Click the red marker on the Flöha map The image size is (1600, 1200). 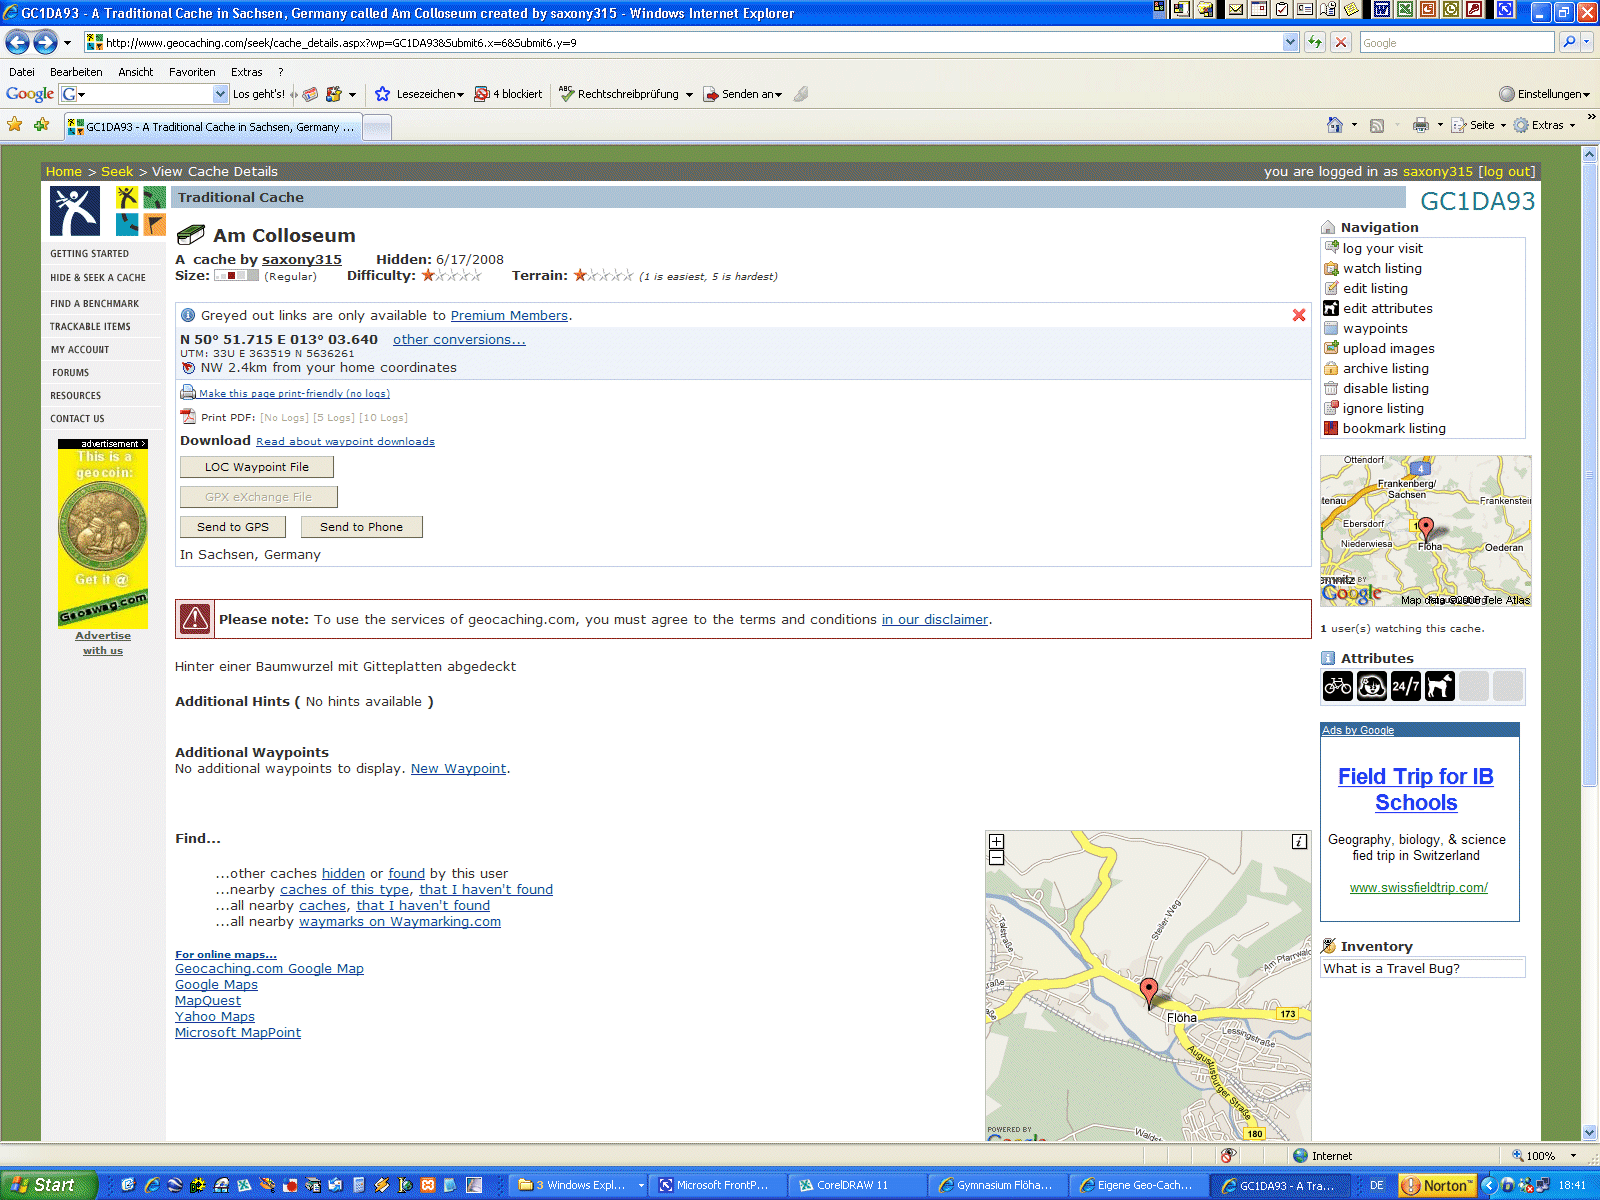tap(1149, 990)
